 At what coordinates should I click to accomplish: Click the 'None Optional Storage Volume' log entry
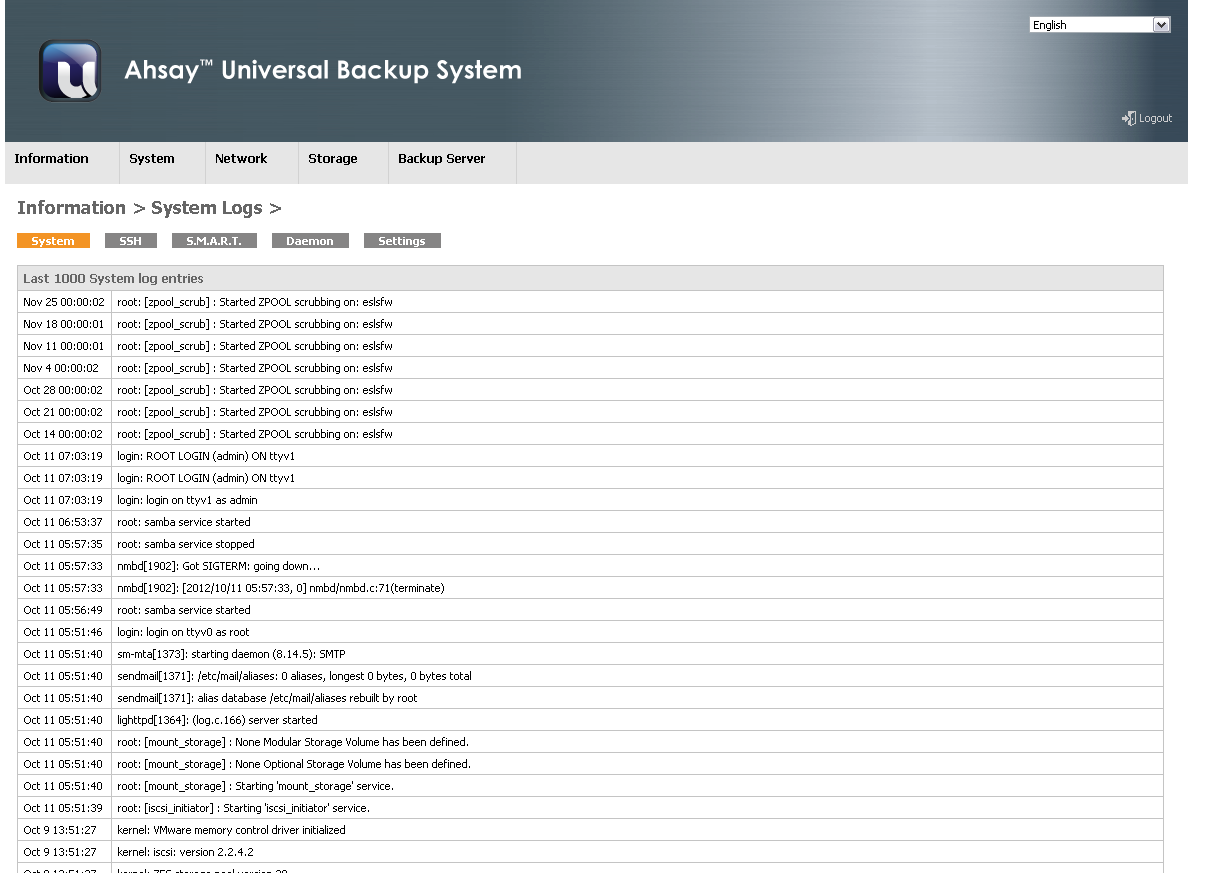294,764
